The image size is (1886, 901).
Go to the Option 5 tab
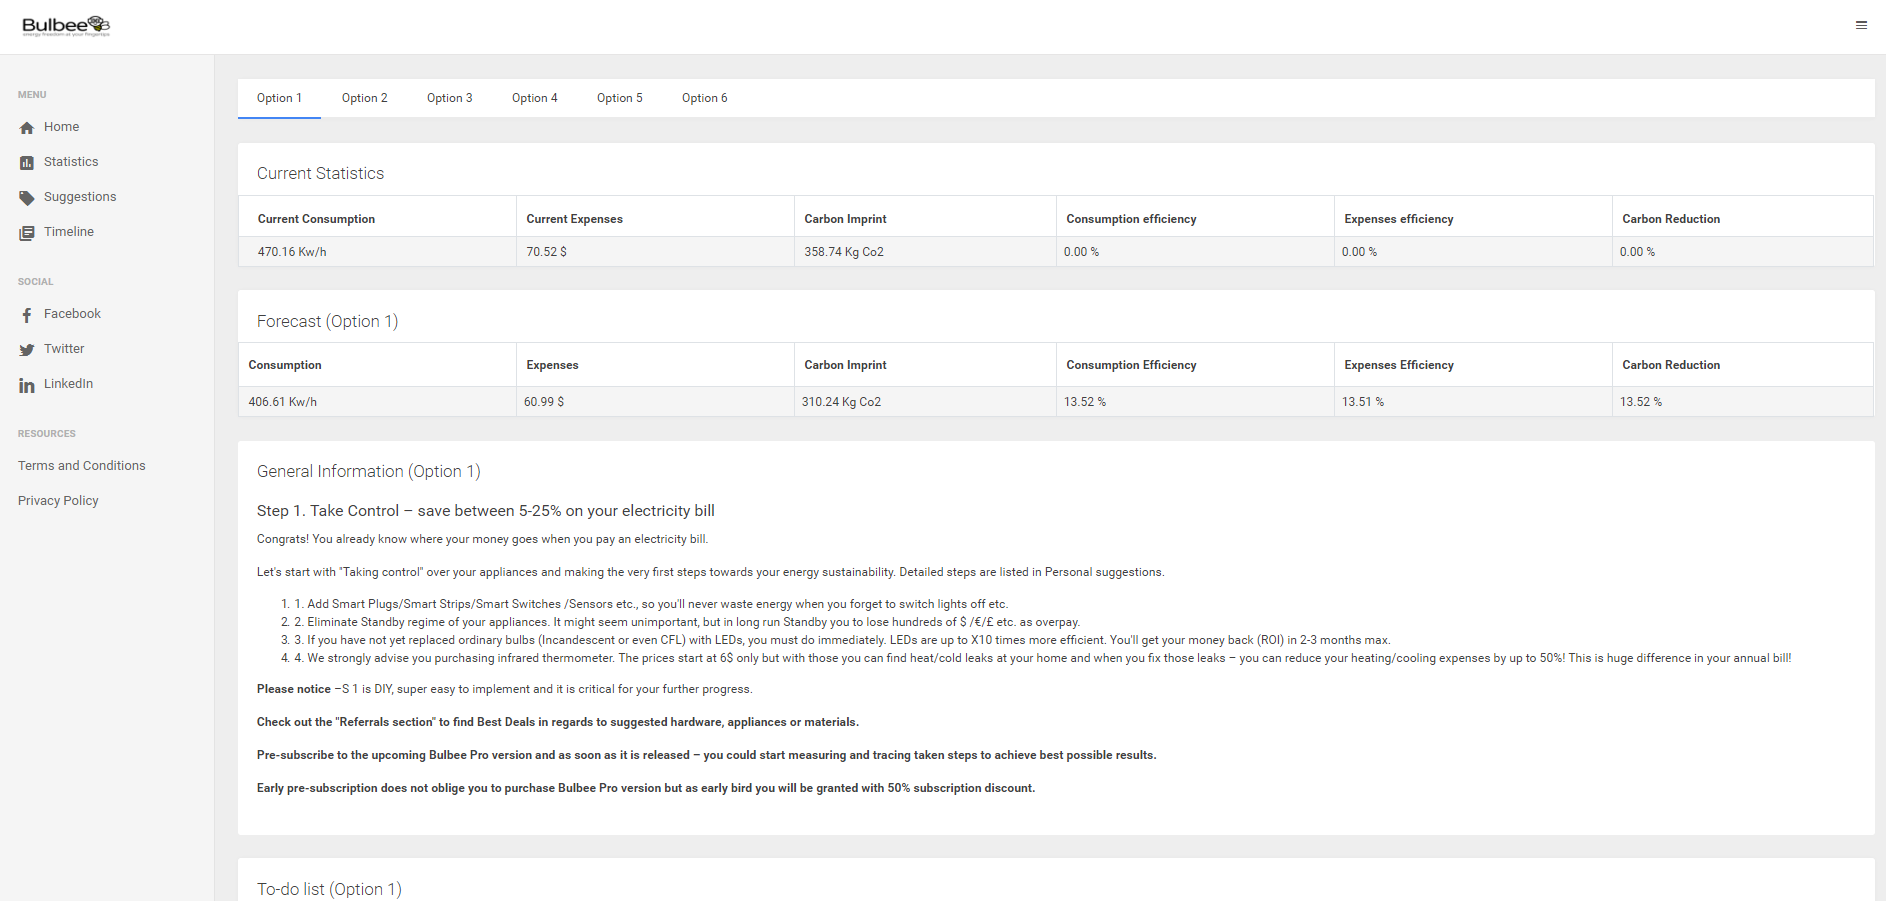pos(619,98)
